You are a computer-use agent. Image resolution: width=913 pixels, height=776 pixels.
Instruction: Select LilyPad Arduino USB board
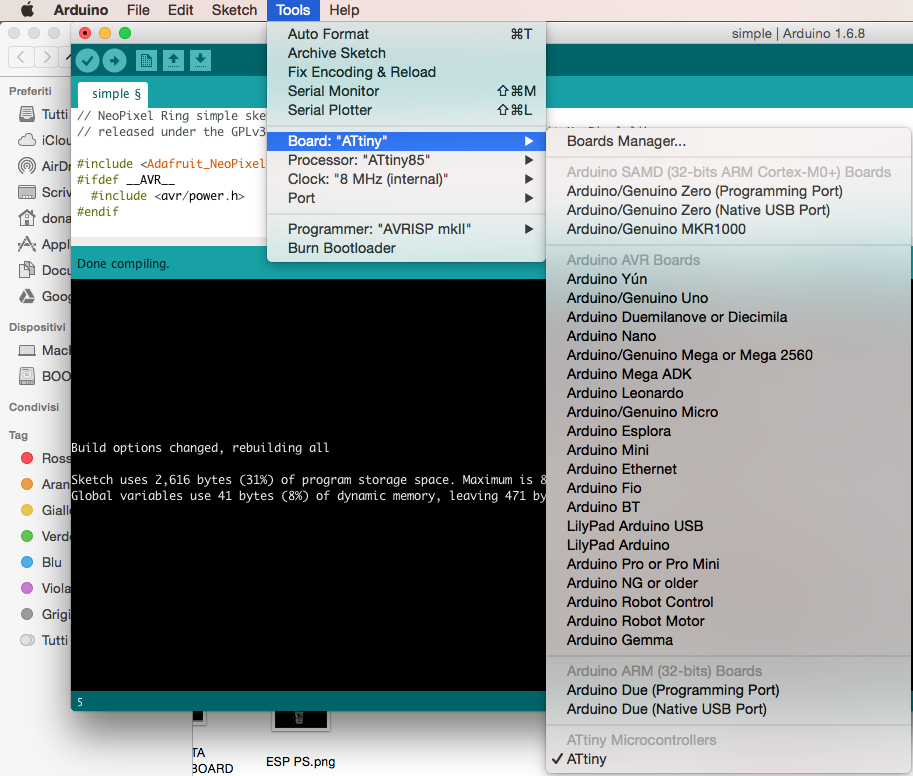(728, 526)
